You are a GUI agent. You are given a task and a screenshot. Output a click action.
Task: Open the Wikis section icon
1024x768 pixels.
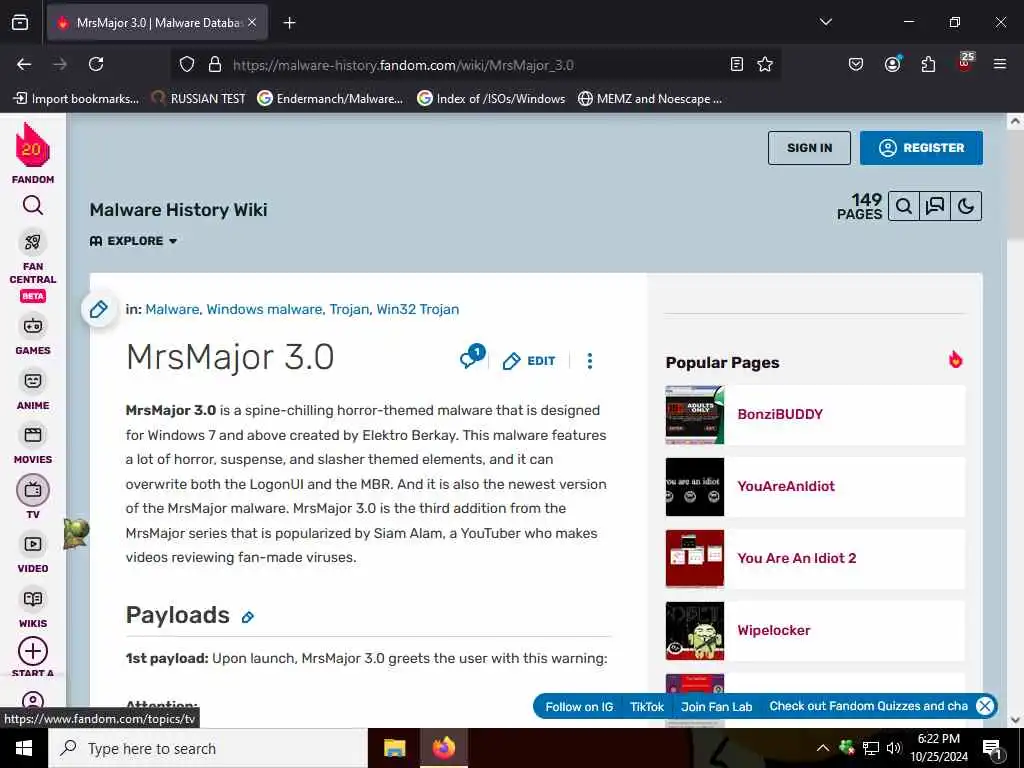(33, 599)
